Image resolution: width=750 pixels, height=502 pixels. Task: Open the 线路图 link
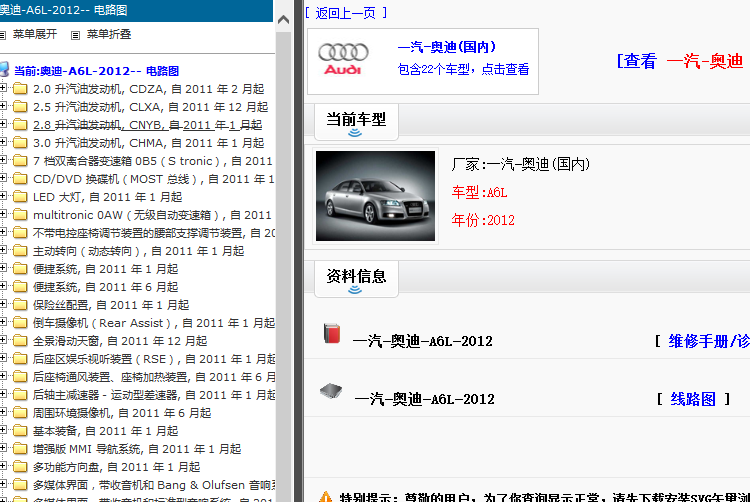coord(693,399)
